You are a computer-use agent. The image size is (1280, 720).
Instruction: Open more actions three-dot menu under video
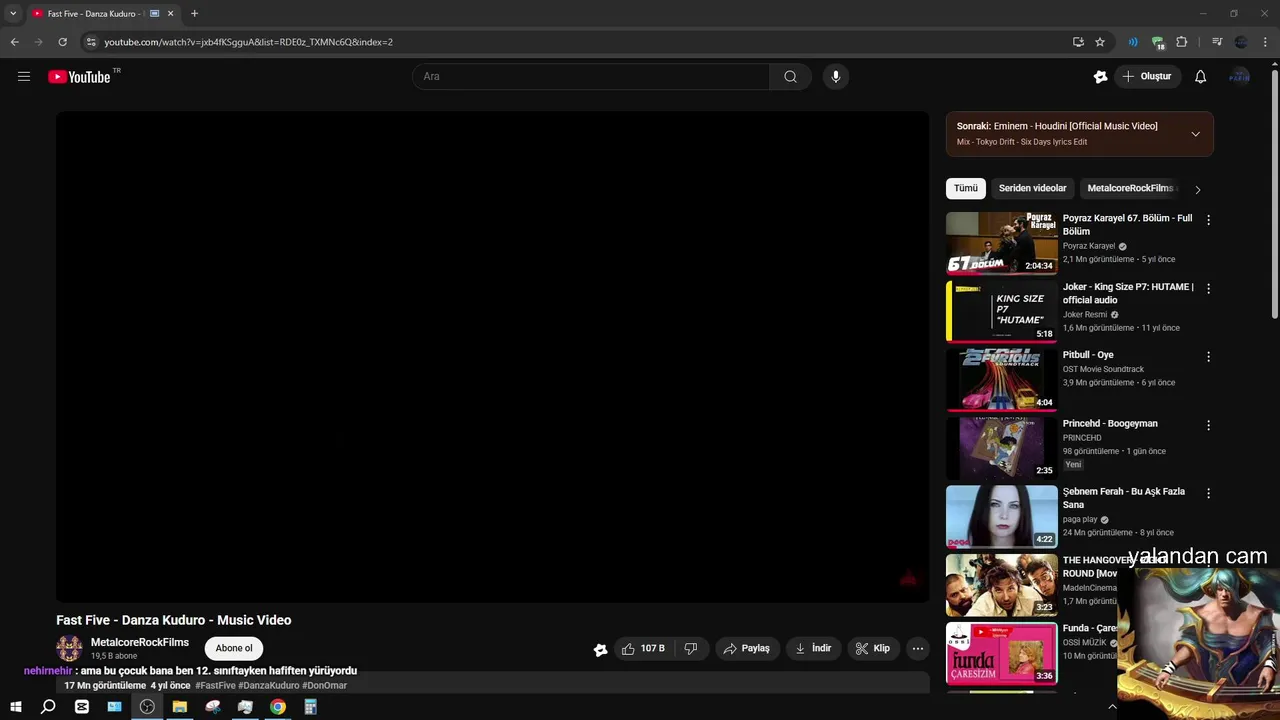point(917,648)
